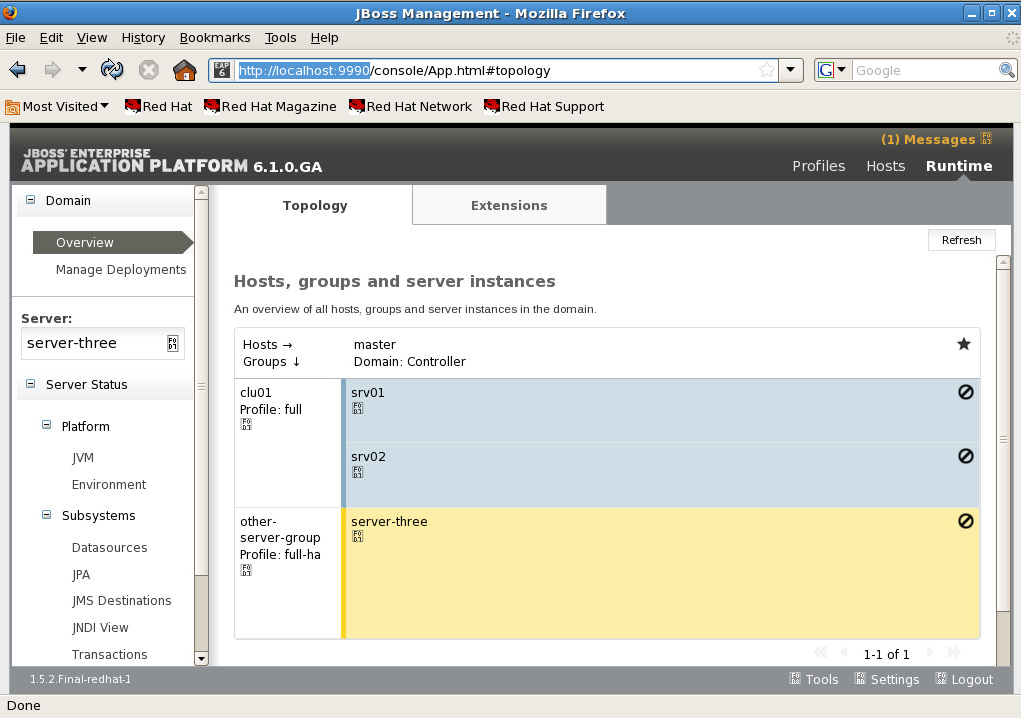Open the Bookmarks menu
Viewport: 1021px width, 718px height.
(x=215, y=38)
